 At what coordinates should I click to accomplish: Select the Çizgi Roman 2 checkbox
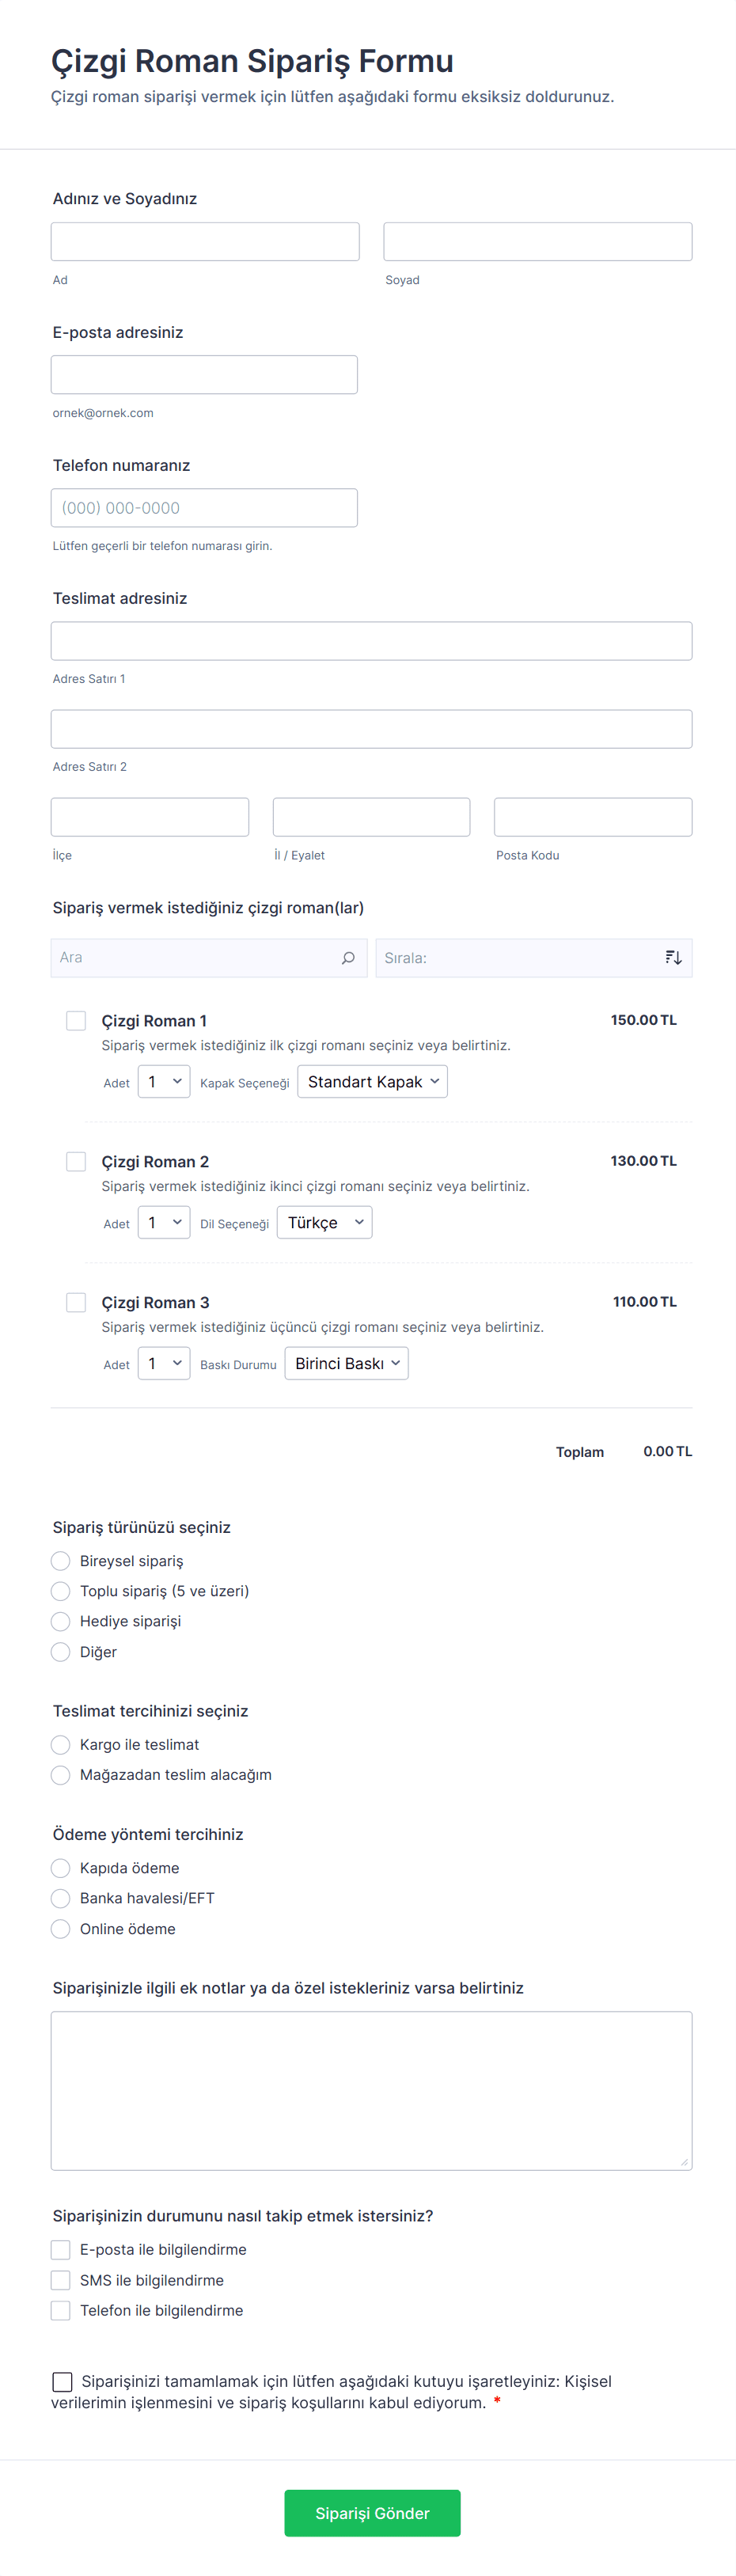tap(76, 1161)
